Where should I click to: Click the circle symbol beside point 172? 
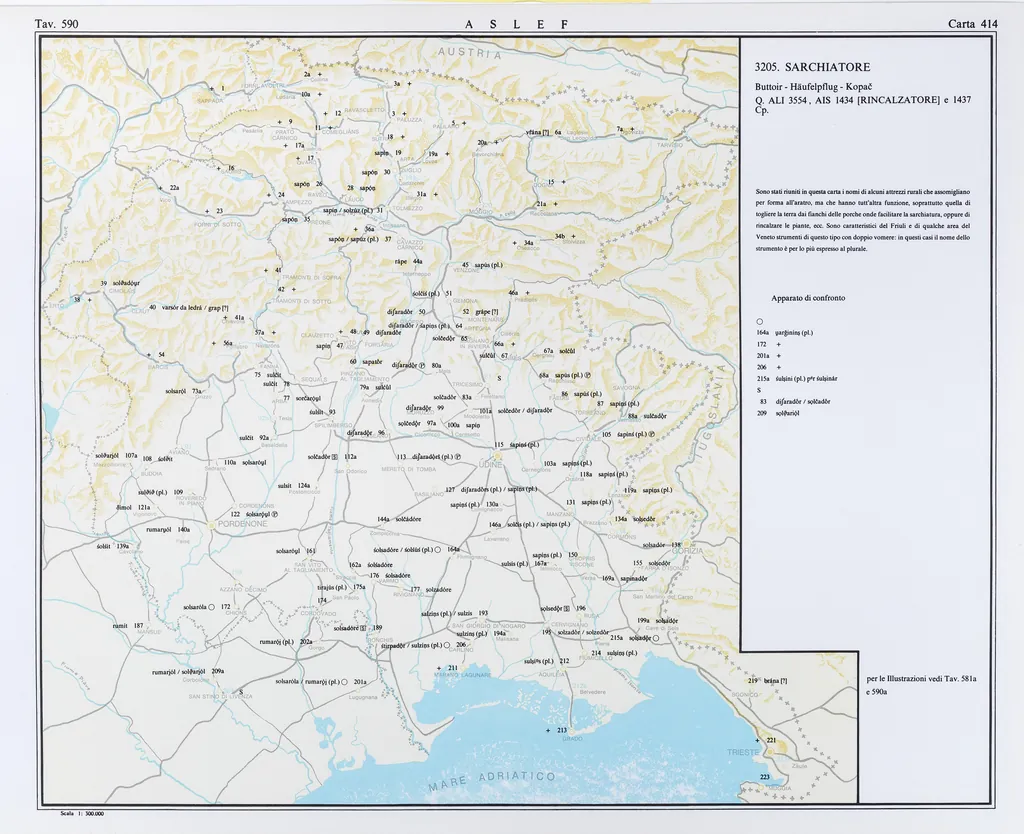point(212,607)
